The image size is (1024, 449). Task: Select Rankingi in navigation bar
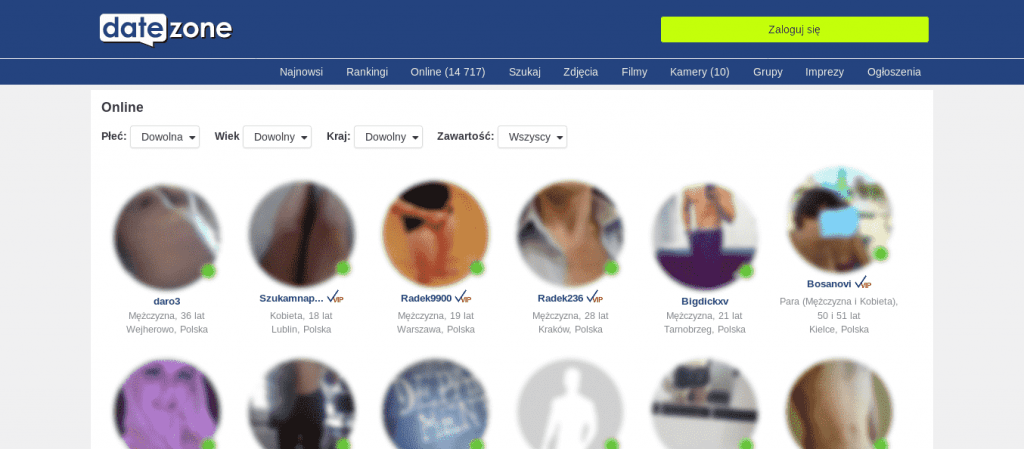tap(367, 72)
